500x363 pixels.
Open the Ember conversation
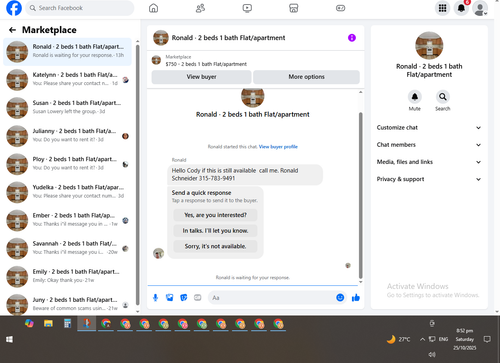[67, 220]
